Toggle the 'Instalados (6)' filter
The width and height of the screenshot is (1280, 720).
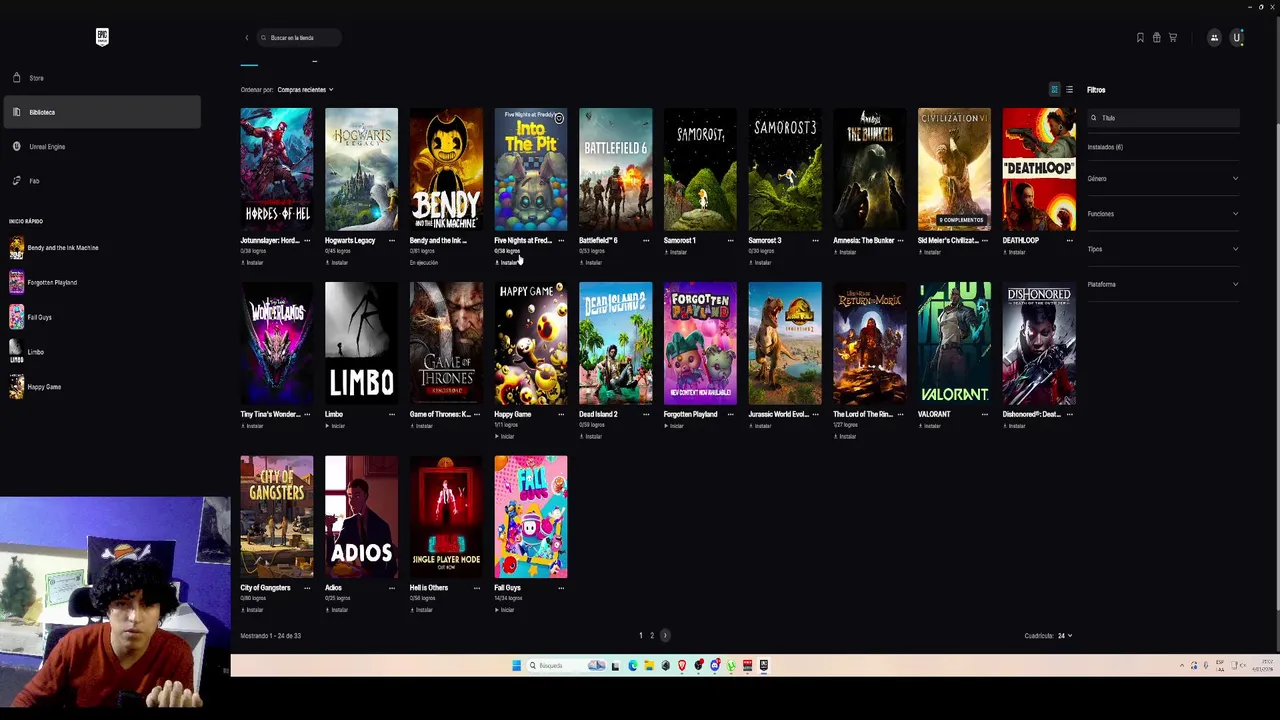coord(1105,147)
